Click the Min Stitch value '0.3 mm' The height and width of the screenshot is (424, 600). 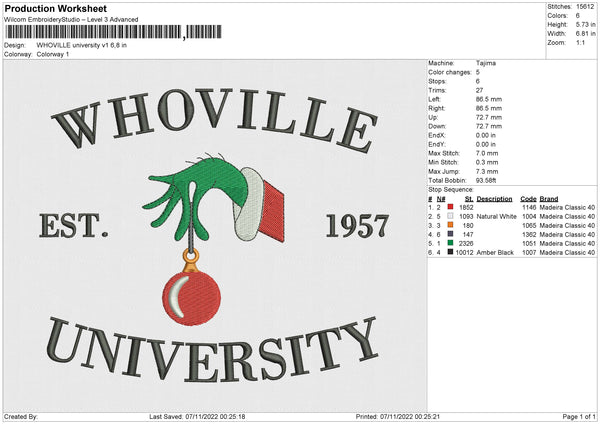(487, 163)
